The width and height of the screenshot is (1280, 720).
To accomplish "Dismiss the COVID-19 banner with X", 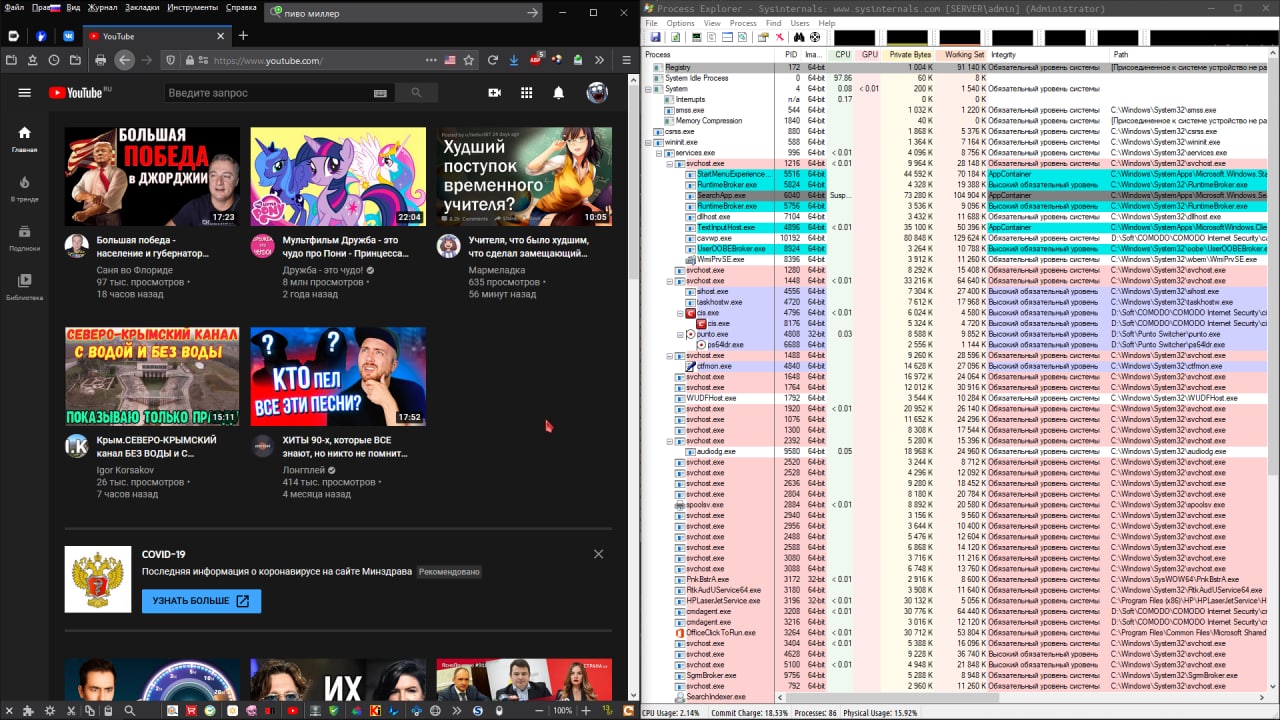I will 598,554.
